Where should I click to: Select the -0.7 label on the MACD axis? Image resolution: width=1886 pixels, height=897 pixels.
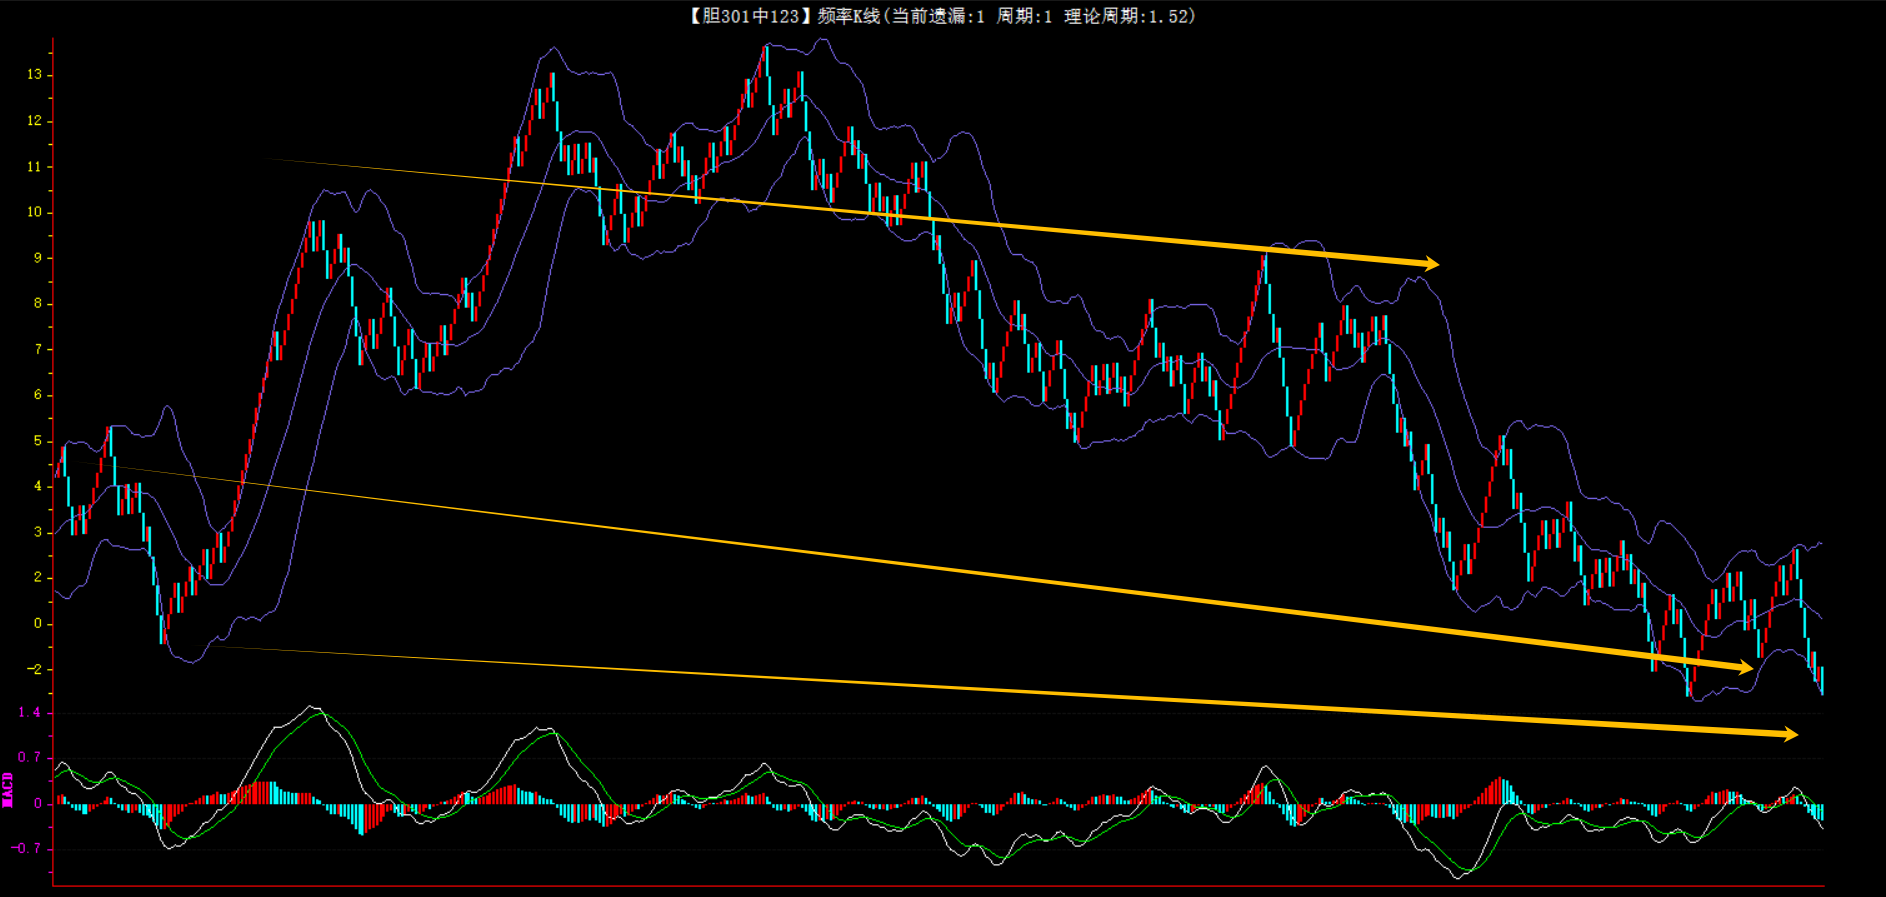(x=27, y=849)
